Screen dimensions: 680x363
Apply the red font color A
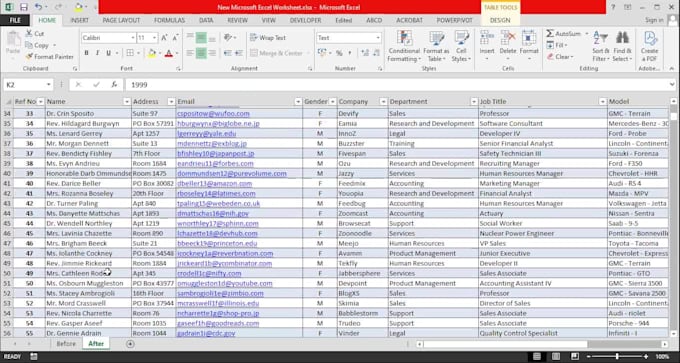tap(169, 53)
